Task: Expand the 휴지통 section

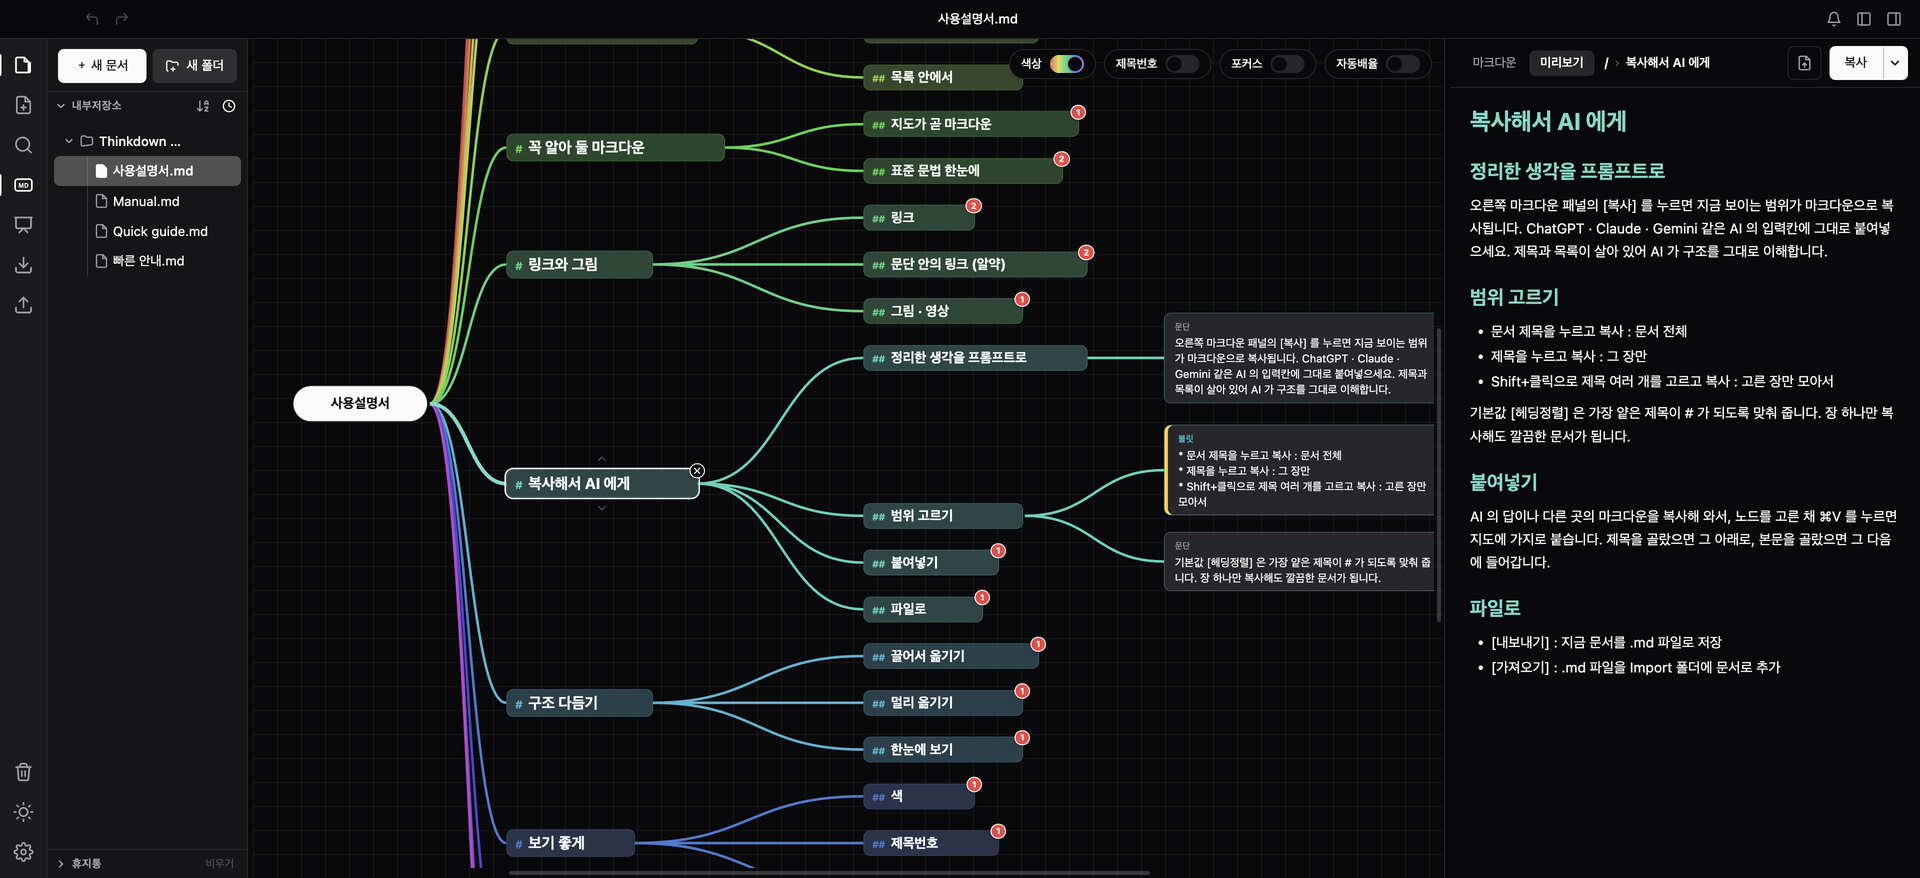Action: click(x=61, y=864)
